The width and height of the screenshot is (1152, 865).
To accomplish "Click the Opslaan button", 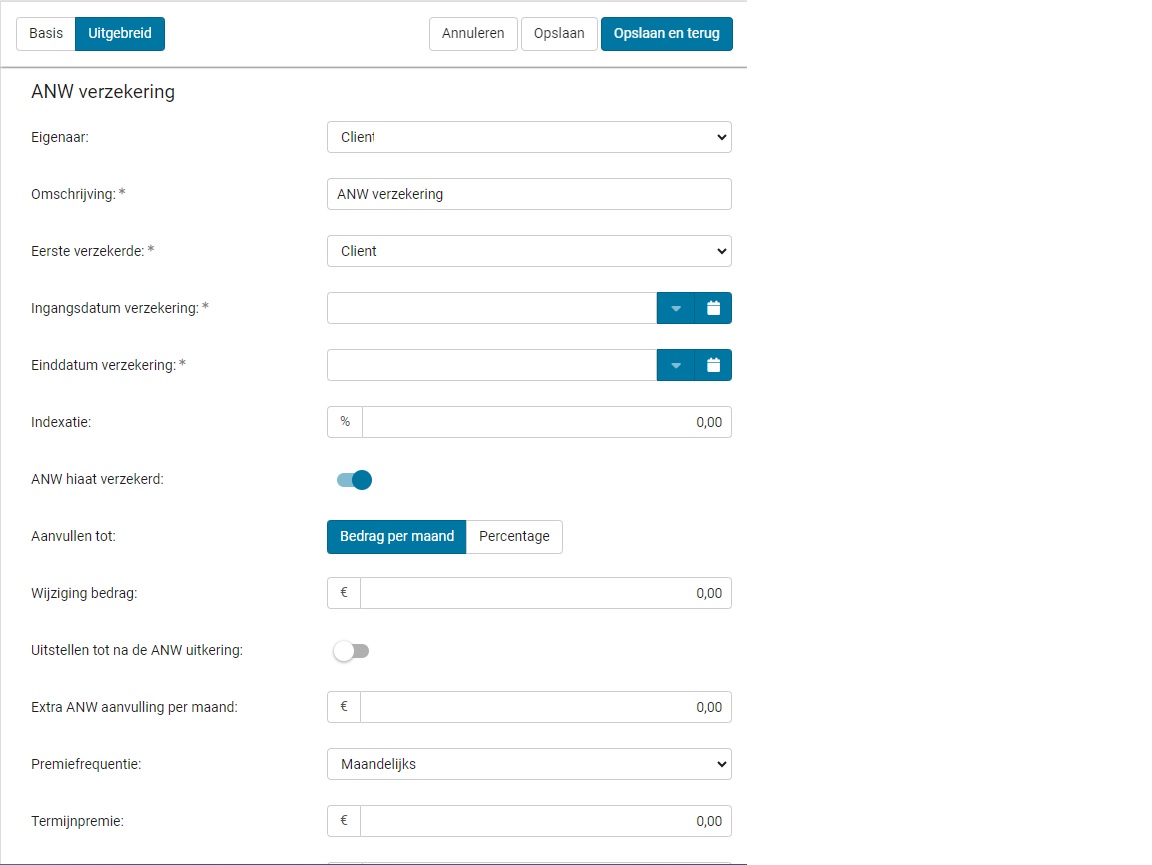I will tap(559, 34).
